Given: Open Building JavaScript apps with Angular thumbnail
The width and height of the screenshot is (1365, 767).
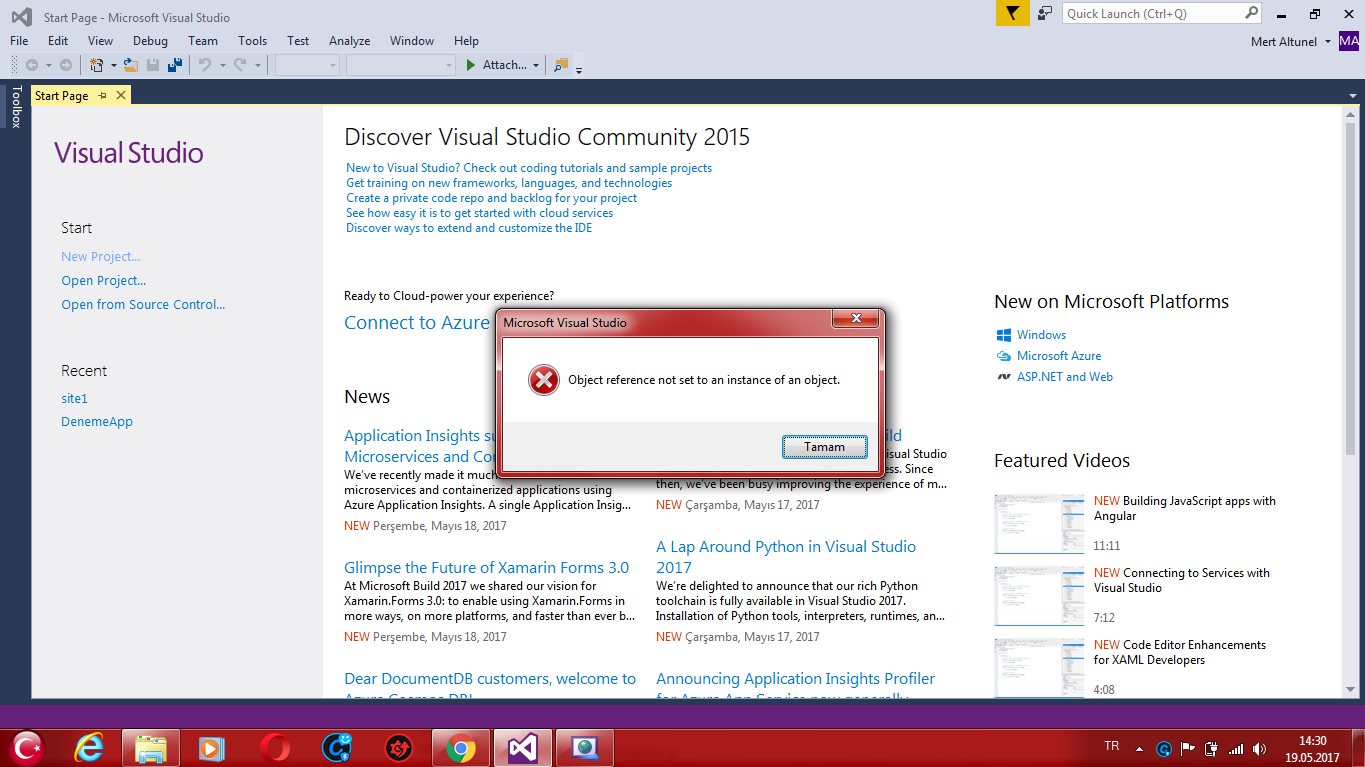Looking at the screenshot, I should pos(1039,524).
